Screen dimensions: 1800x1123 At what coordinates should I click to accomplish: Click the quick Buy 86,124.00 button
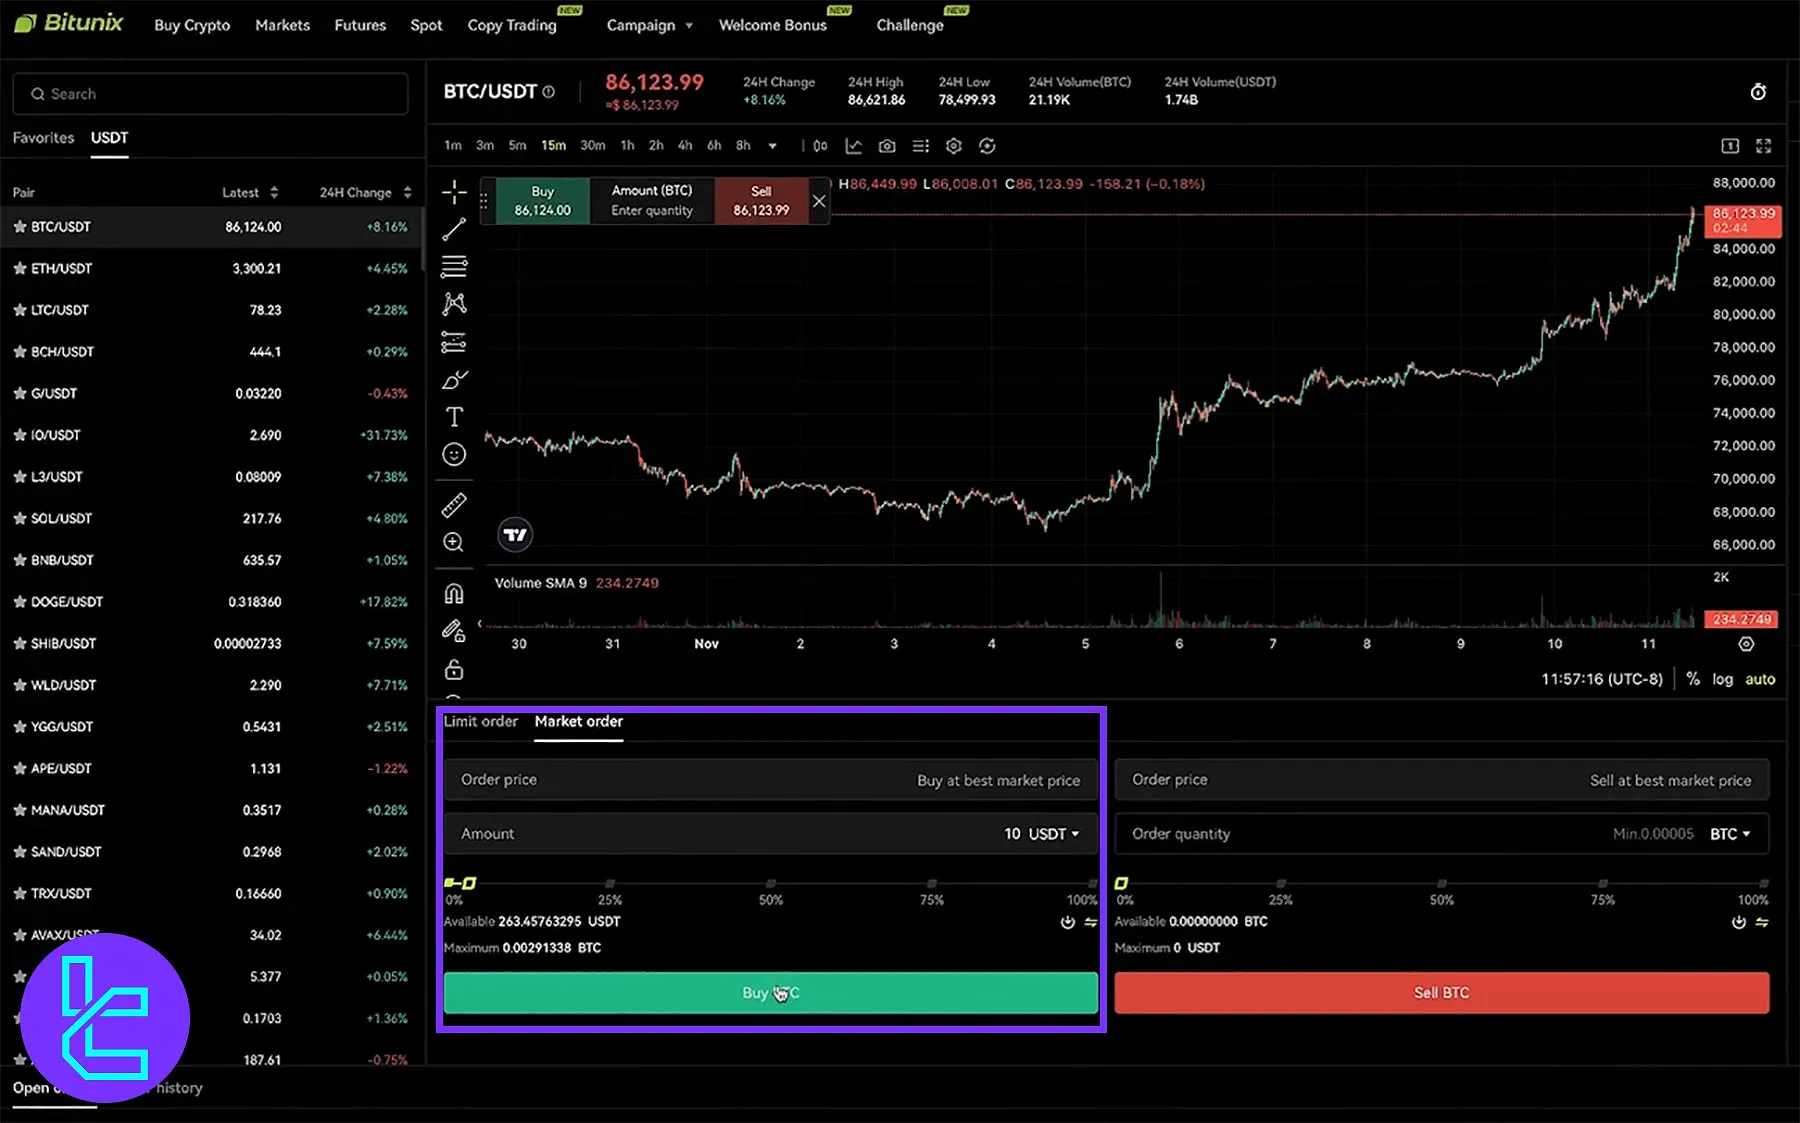(542, 201)
